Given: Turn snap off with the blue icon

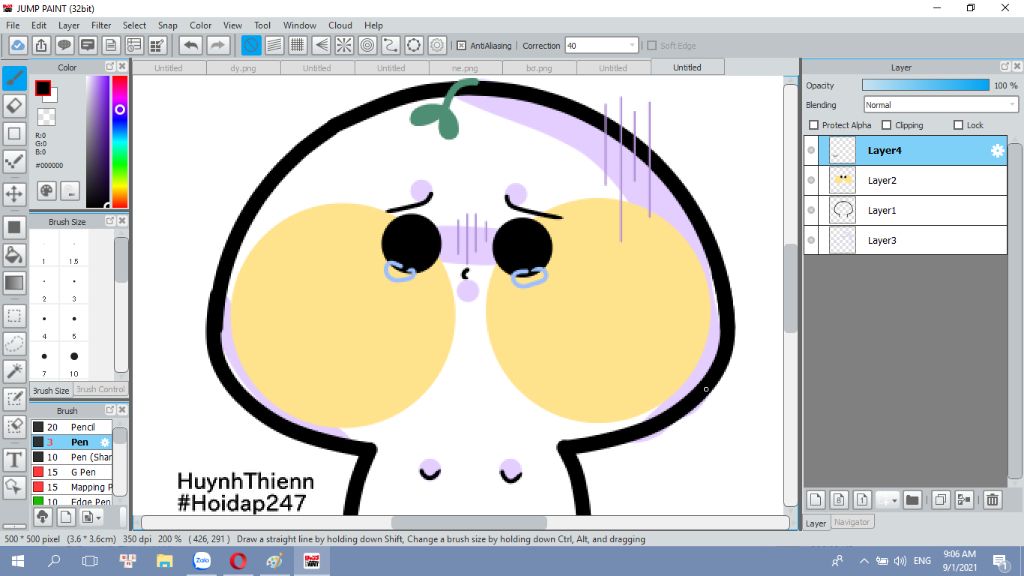Looking at the screenshot, I should pyautogui.click(x=251, y=46).
